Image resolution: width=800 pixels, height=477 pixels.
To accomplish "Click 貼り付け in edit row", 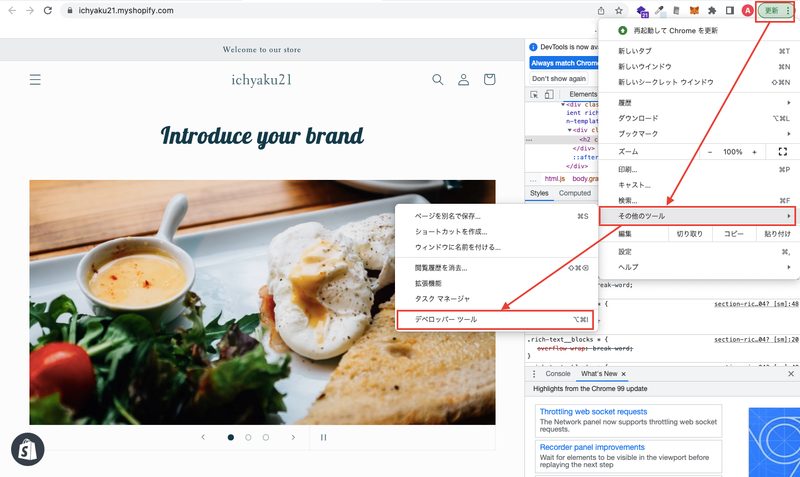I will 777,234.
